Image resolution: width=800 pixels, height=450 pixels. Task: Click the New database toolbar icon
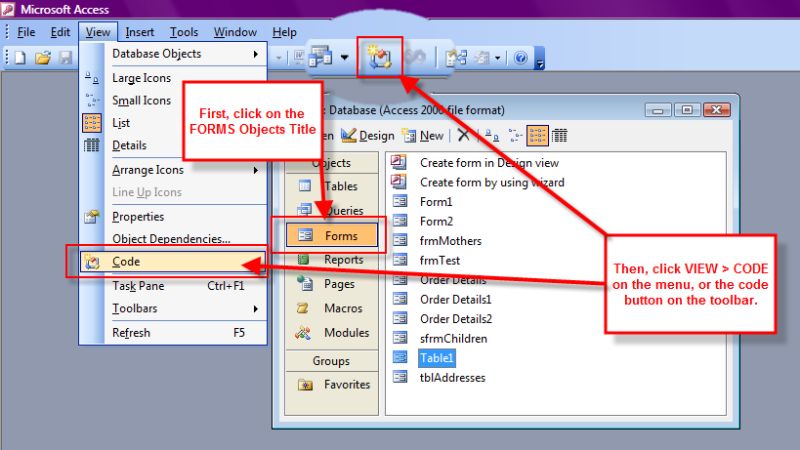click(x=20, y=58)
